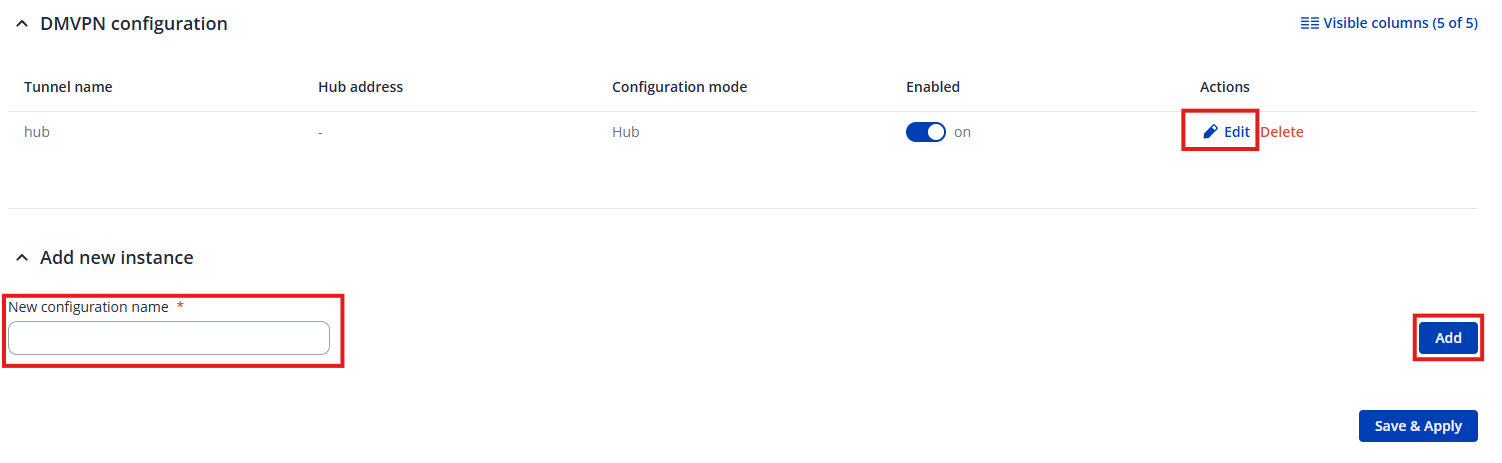Click the Enabled column header

(x=932, y=87)
